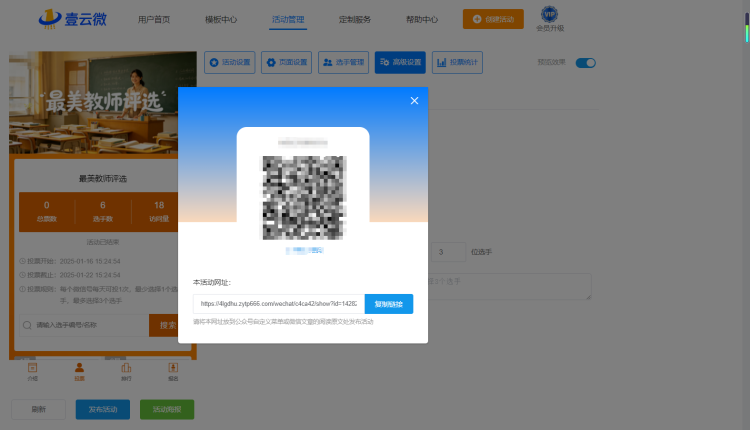
Task: Click the 请输入选手编号/名称 search field
Action: pos(84,325)
